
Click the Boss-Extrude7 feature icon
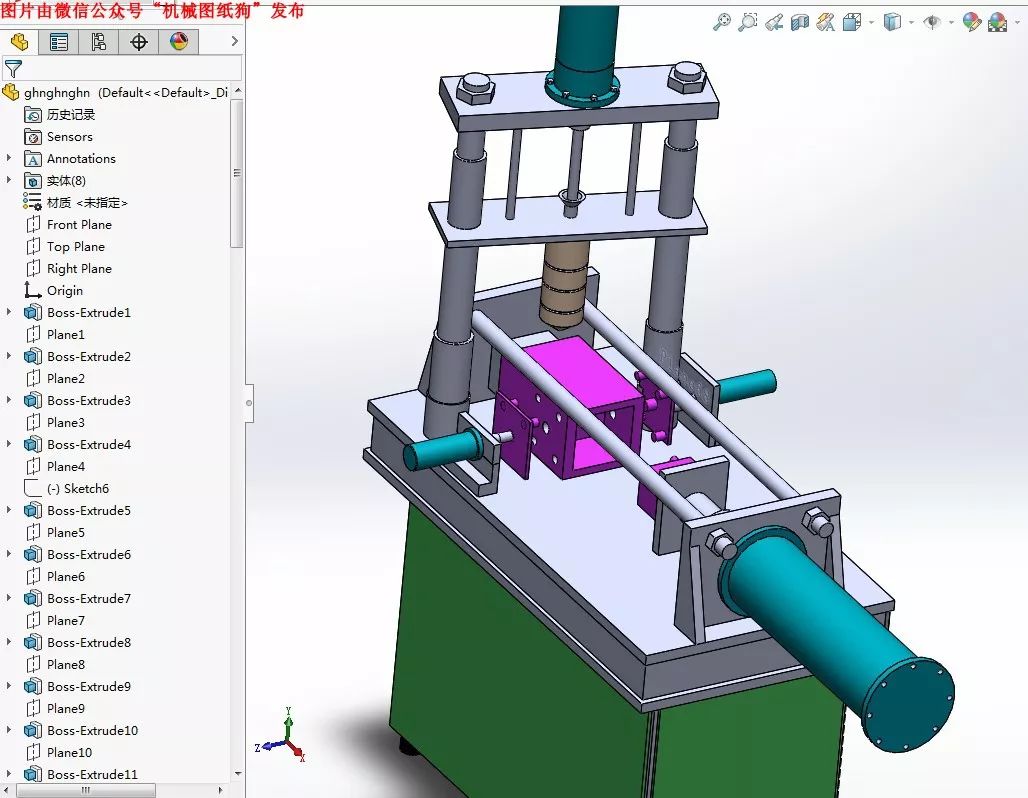coord(33,598)
